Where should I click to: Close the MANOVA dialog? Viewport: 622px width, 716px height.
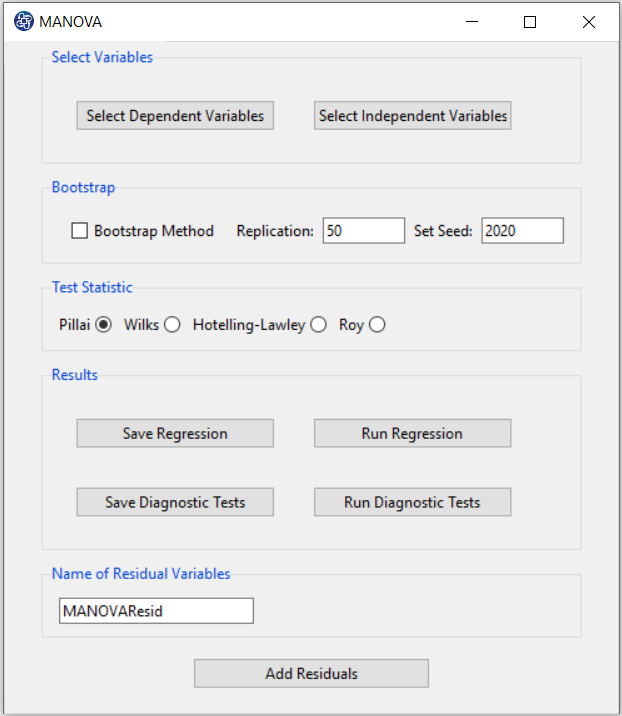tap(589, 21)
